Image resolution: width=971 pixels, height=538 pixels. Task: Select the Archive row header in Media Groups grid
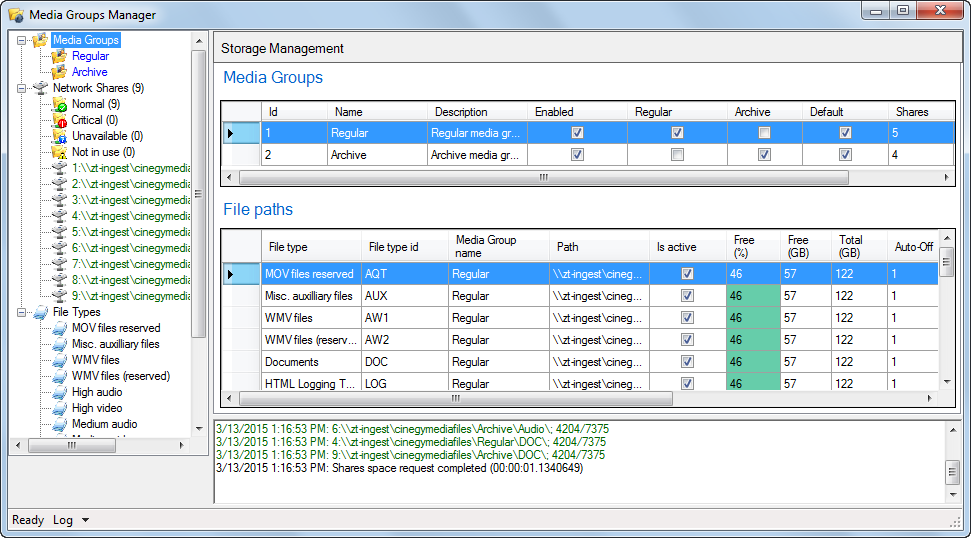coord(242,155)
